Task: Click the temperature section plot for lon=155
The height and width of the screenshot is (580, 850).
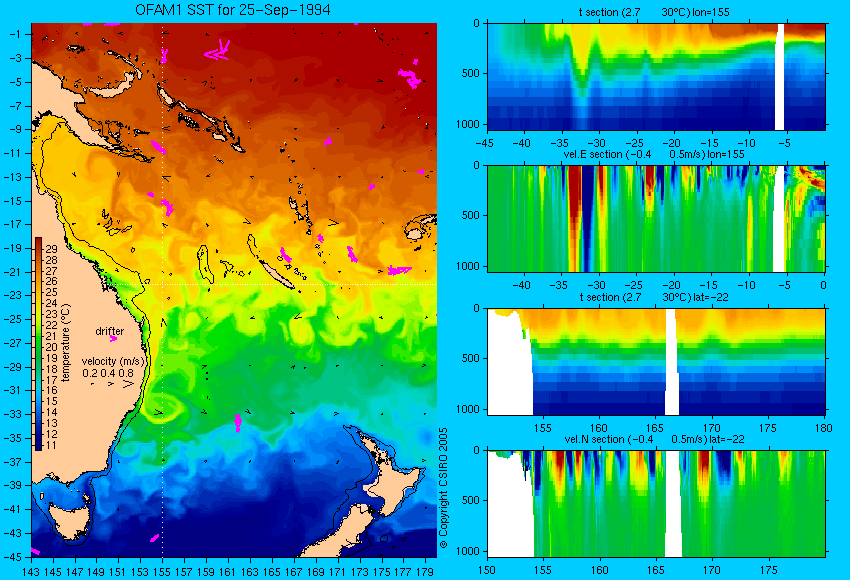Action: (x=656, y=76)
